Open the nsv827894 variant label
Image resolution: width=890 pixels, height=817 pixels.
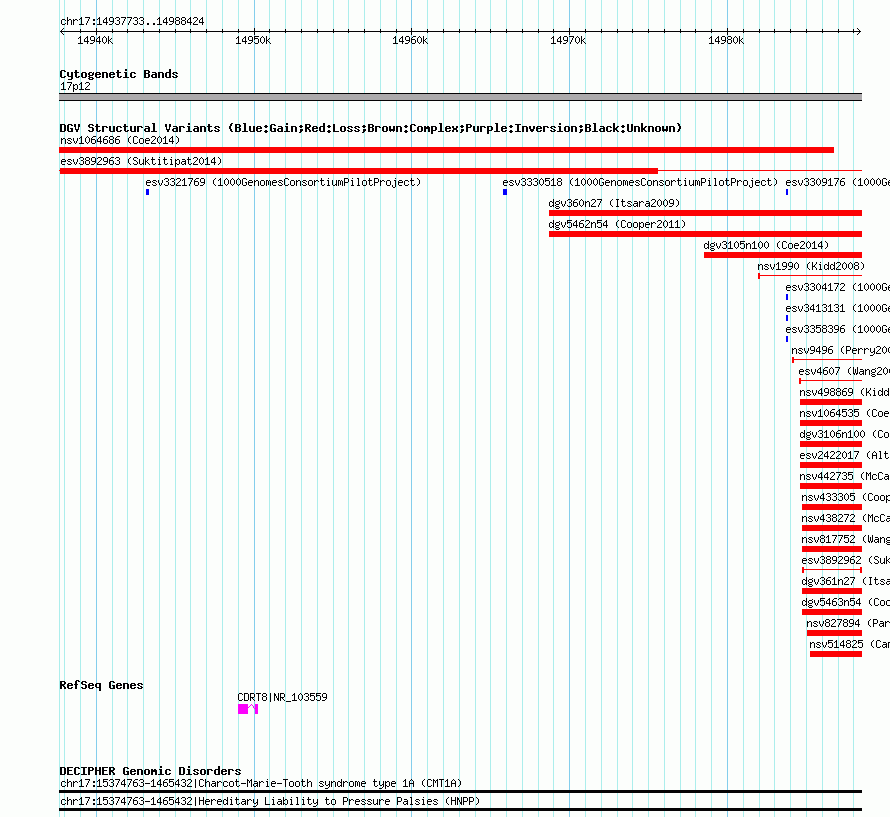(x=847, y=623)
